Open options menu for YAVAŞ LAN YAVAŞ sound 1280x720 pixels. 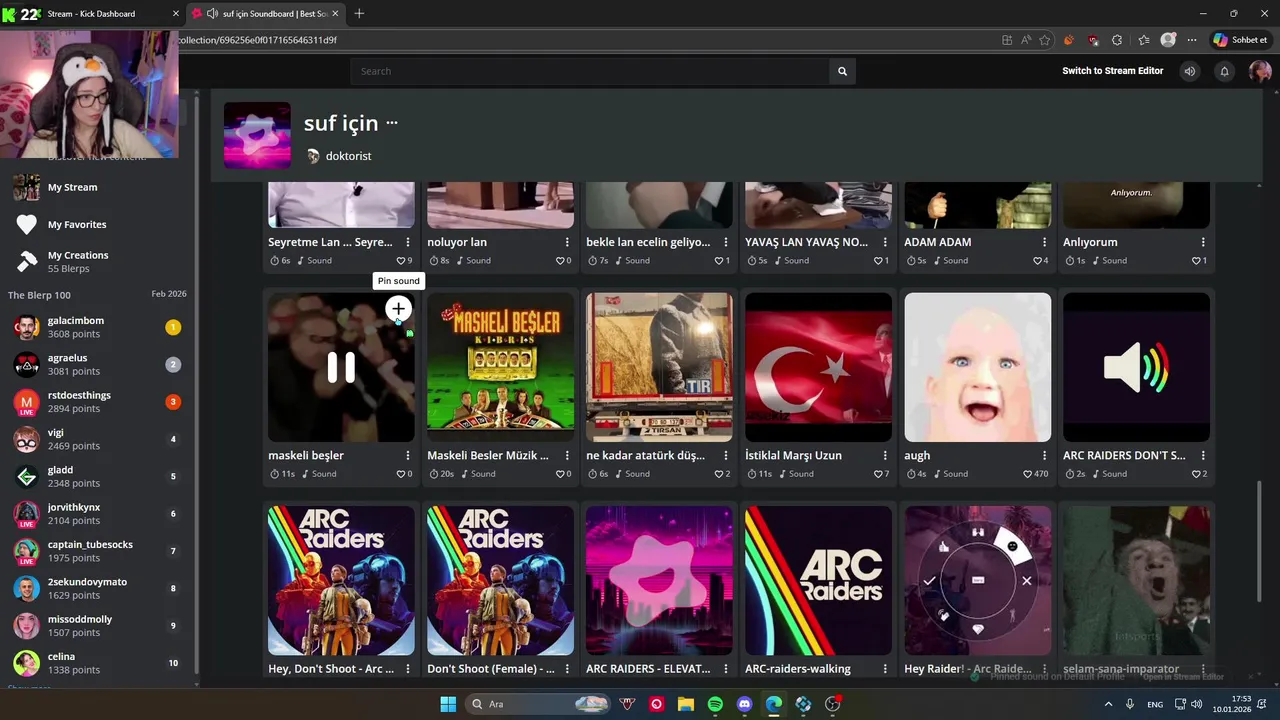coord(885,242)
